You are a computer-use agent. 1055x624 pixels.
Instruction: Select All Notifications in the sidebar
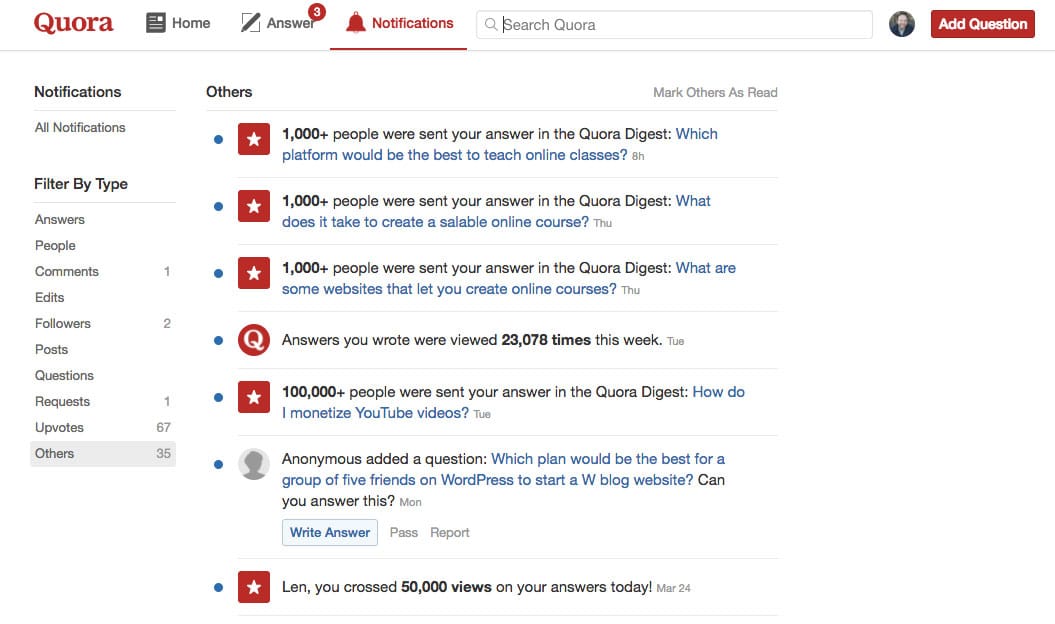[80, 127]
